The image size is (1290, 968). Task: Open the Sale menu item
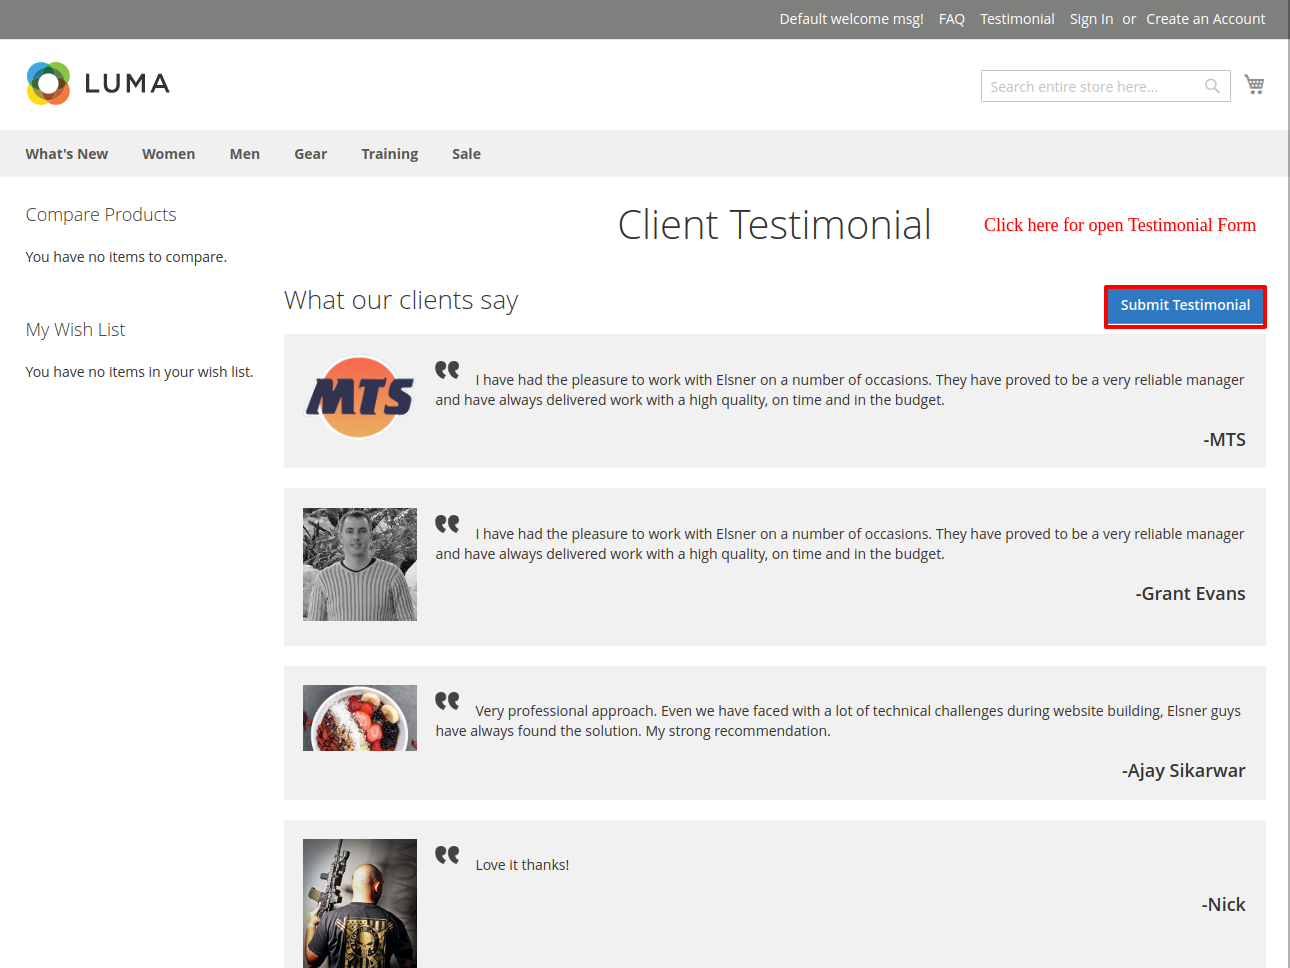click(466, 154)
